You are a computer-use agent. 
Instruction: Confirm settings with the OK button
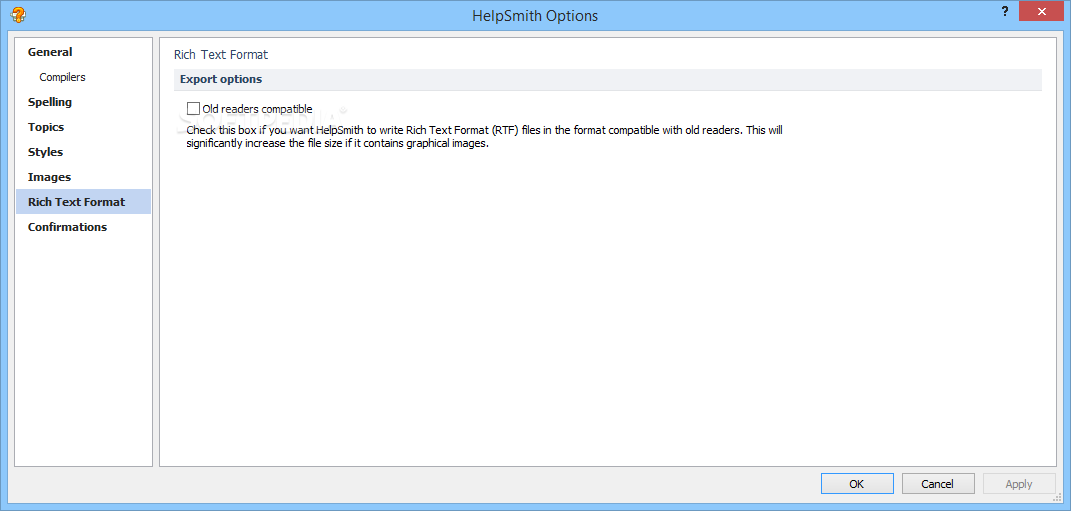coord(857,484)
